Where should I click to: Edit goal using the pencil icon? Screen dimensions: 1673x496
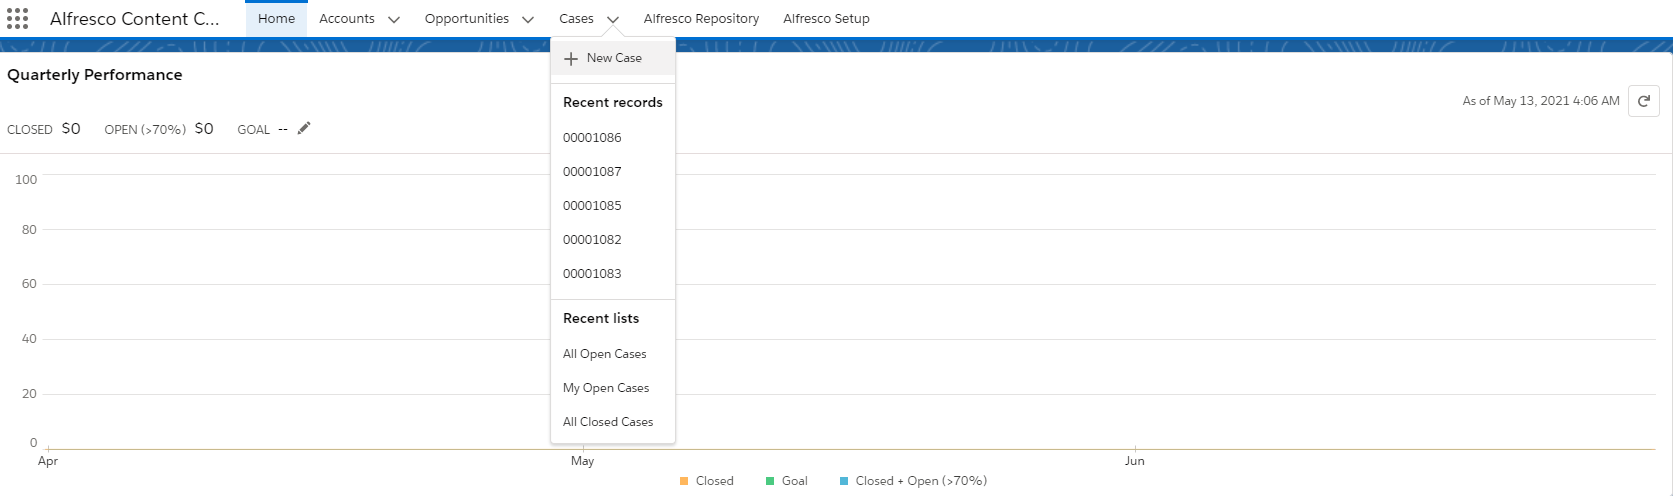pos(304,128)
